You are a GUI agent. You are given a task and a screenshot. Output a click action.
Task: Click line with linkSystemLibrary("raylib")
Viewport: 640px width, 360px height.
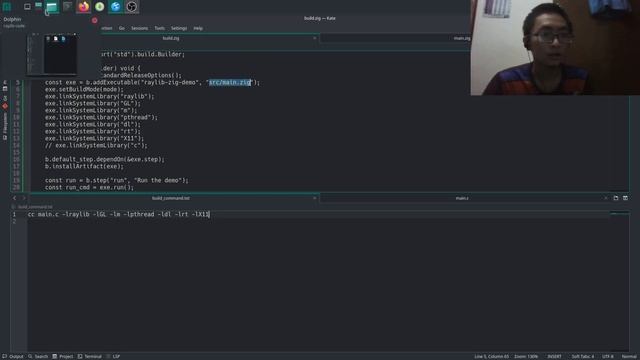[100, 96]
